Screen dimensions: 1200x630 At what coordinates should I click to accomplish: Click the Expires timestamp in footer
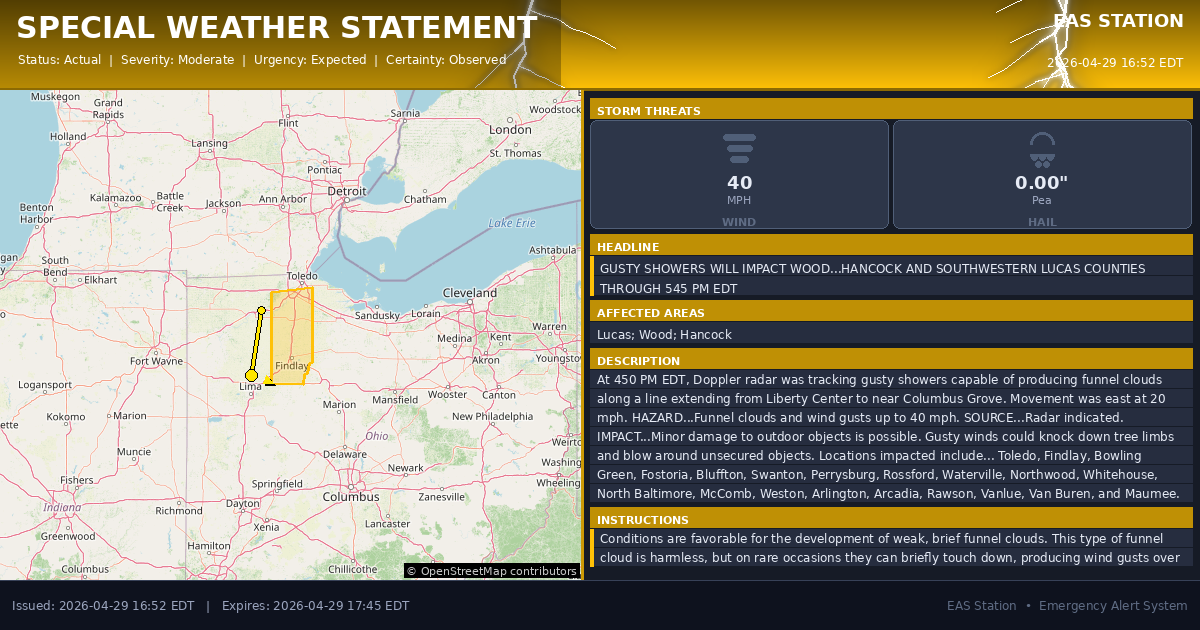point(315,606)
